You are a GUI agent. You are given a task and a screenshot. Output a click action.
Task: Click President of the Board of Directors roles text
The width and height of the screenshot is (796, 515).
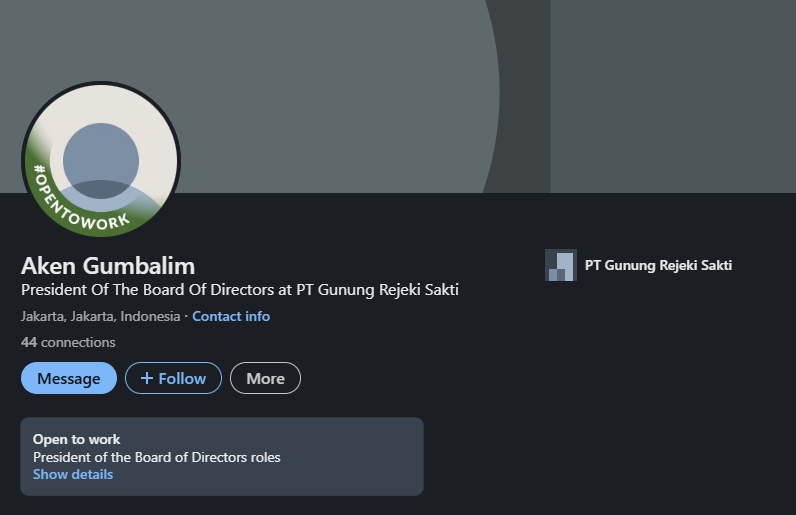(157, 457)
